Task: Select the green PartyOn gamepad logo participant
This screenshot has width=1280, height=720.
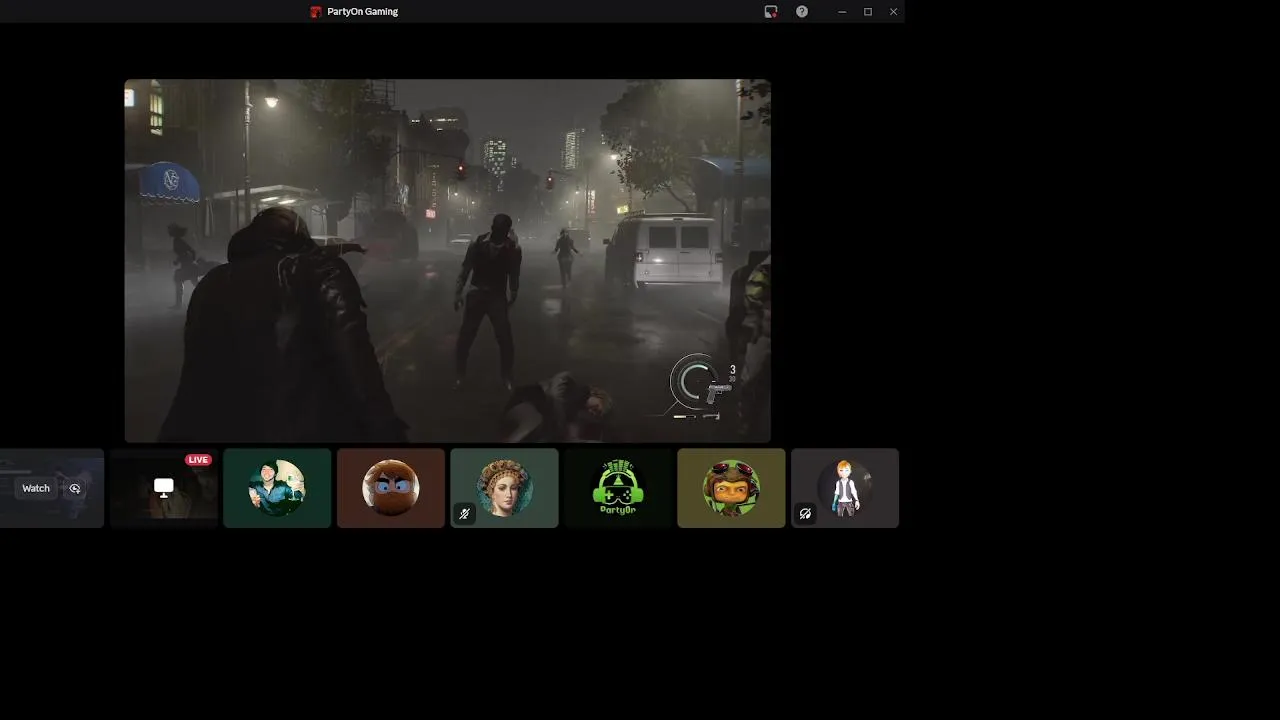Action: pyautogui.click(x=618, y=488)
